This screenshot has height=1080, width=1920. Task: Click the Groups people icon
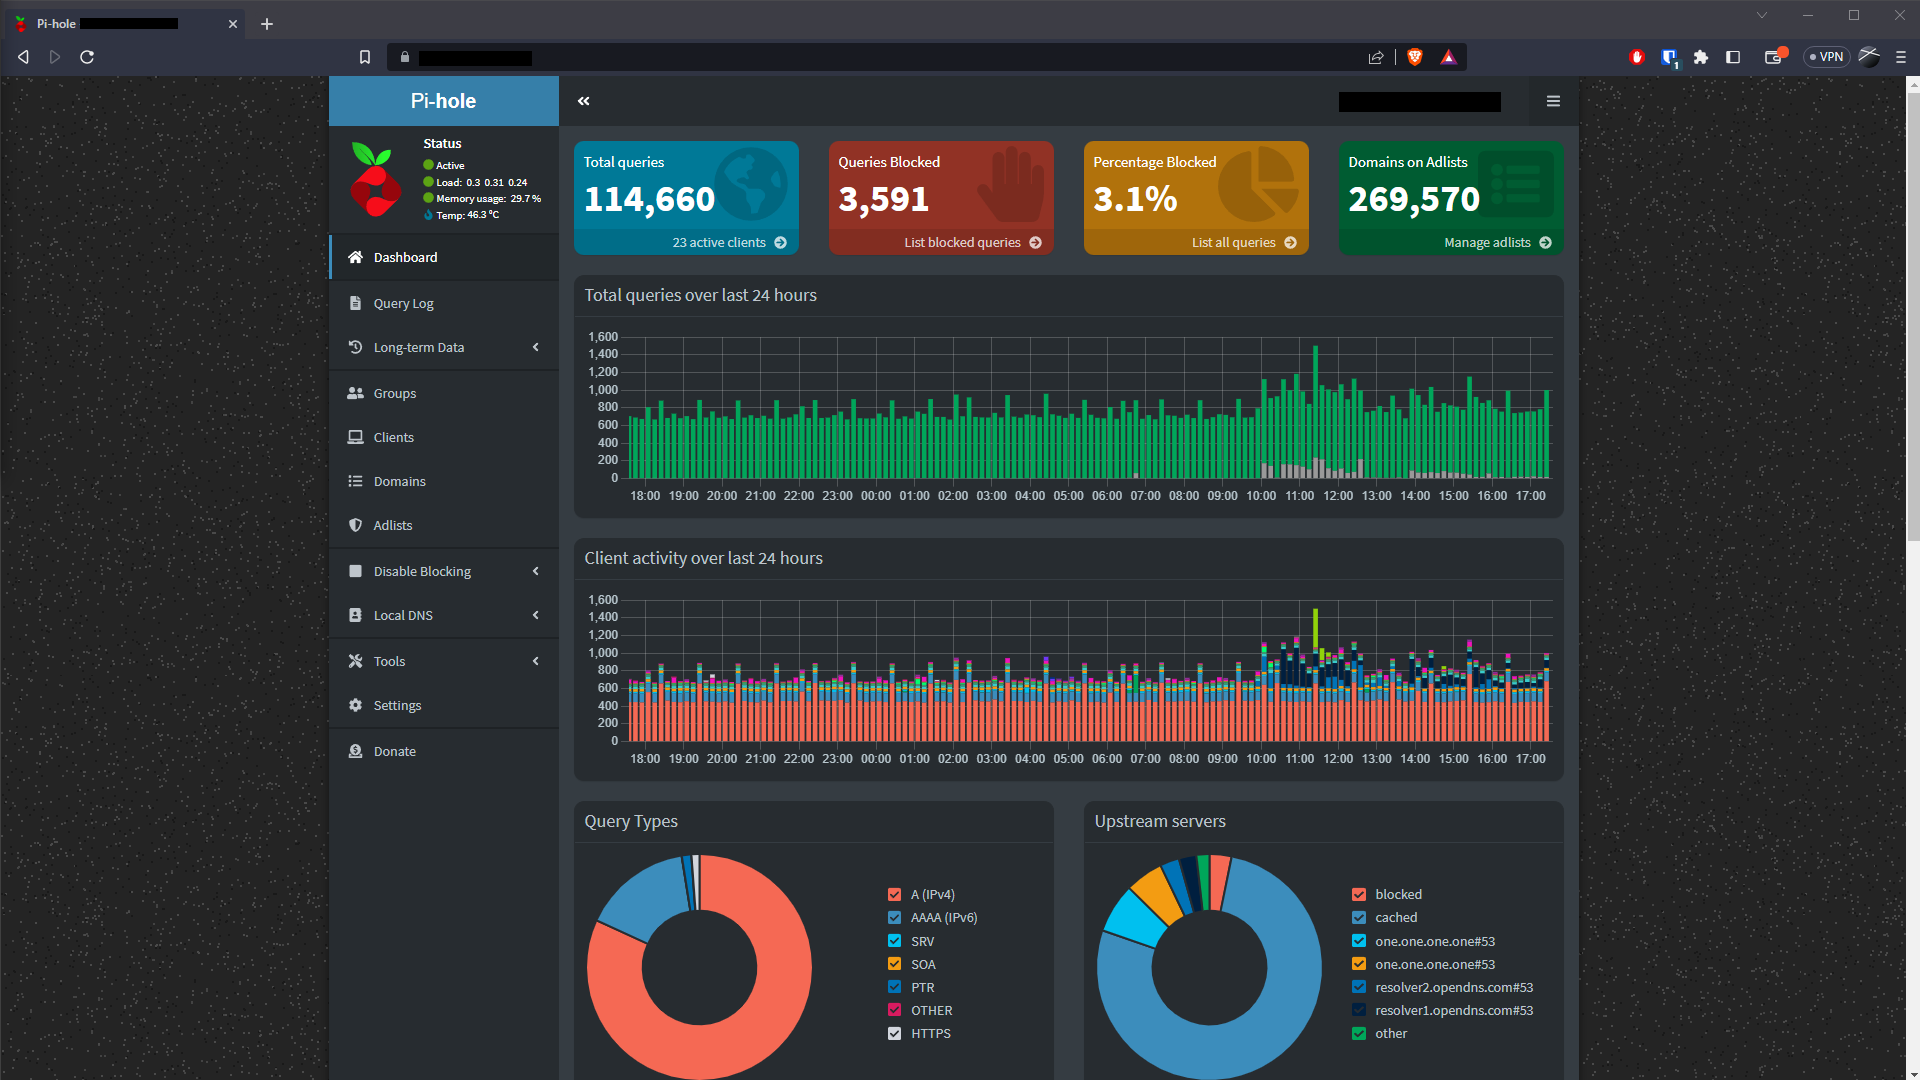[x=356, y=393]
